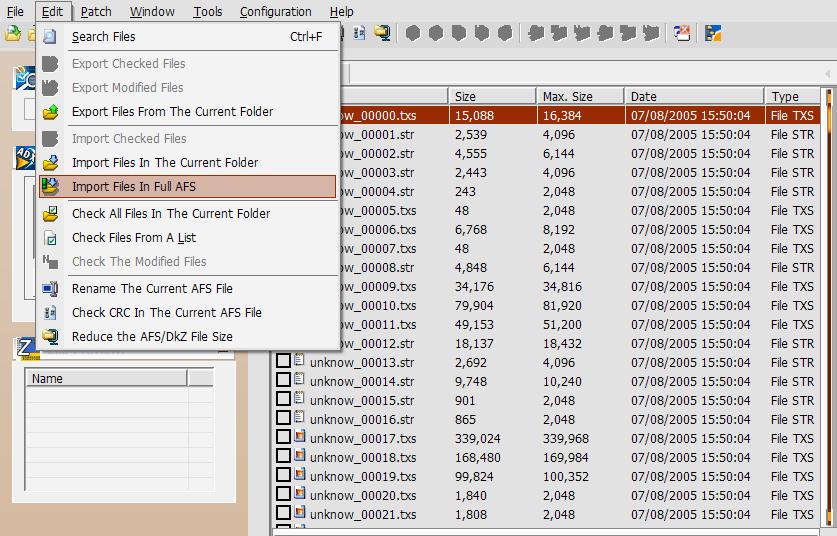Image resolution: width=837 pixels, height=536 pixels.
Task: Tick the checkbox for unknow_00013.str
Action: [x=283, y=362]
